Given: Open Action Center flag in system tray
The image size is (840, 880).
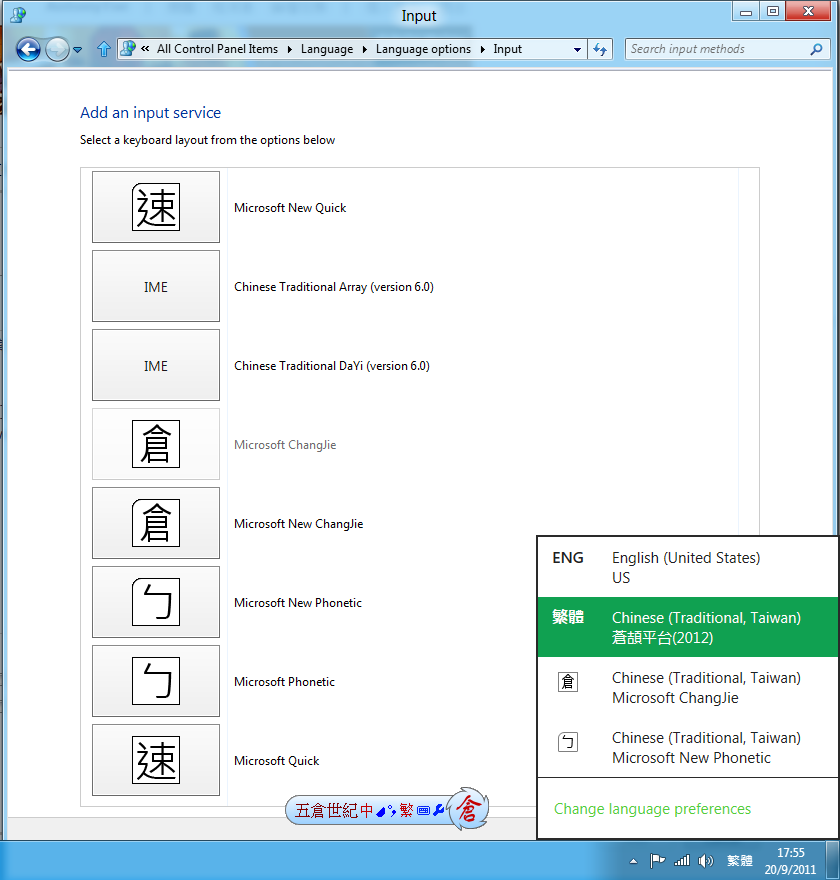Looking at the screenshot, I should (657, 860).
